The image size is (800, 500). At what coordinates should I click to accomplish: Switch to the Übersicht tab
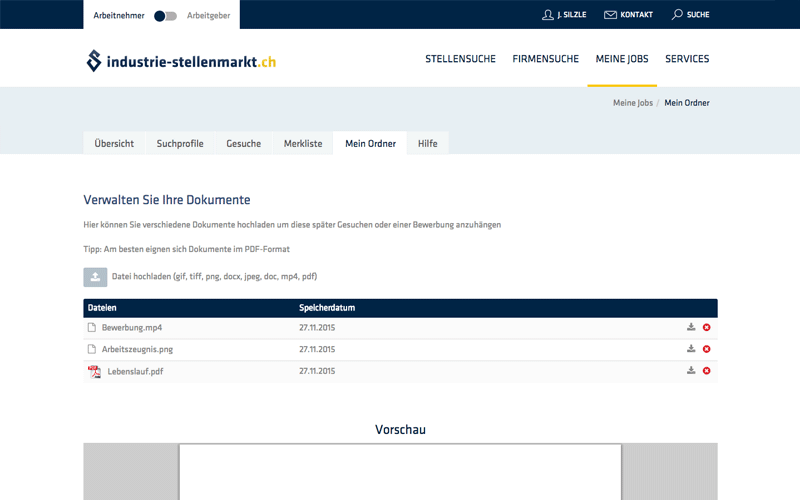(114, 144)
